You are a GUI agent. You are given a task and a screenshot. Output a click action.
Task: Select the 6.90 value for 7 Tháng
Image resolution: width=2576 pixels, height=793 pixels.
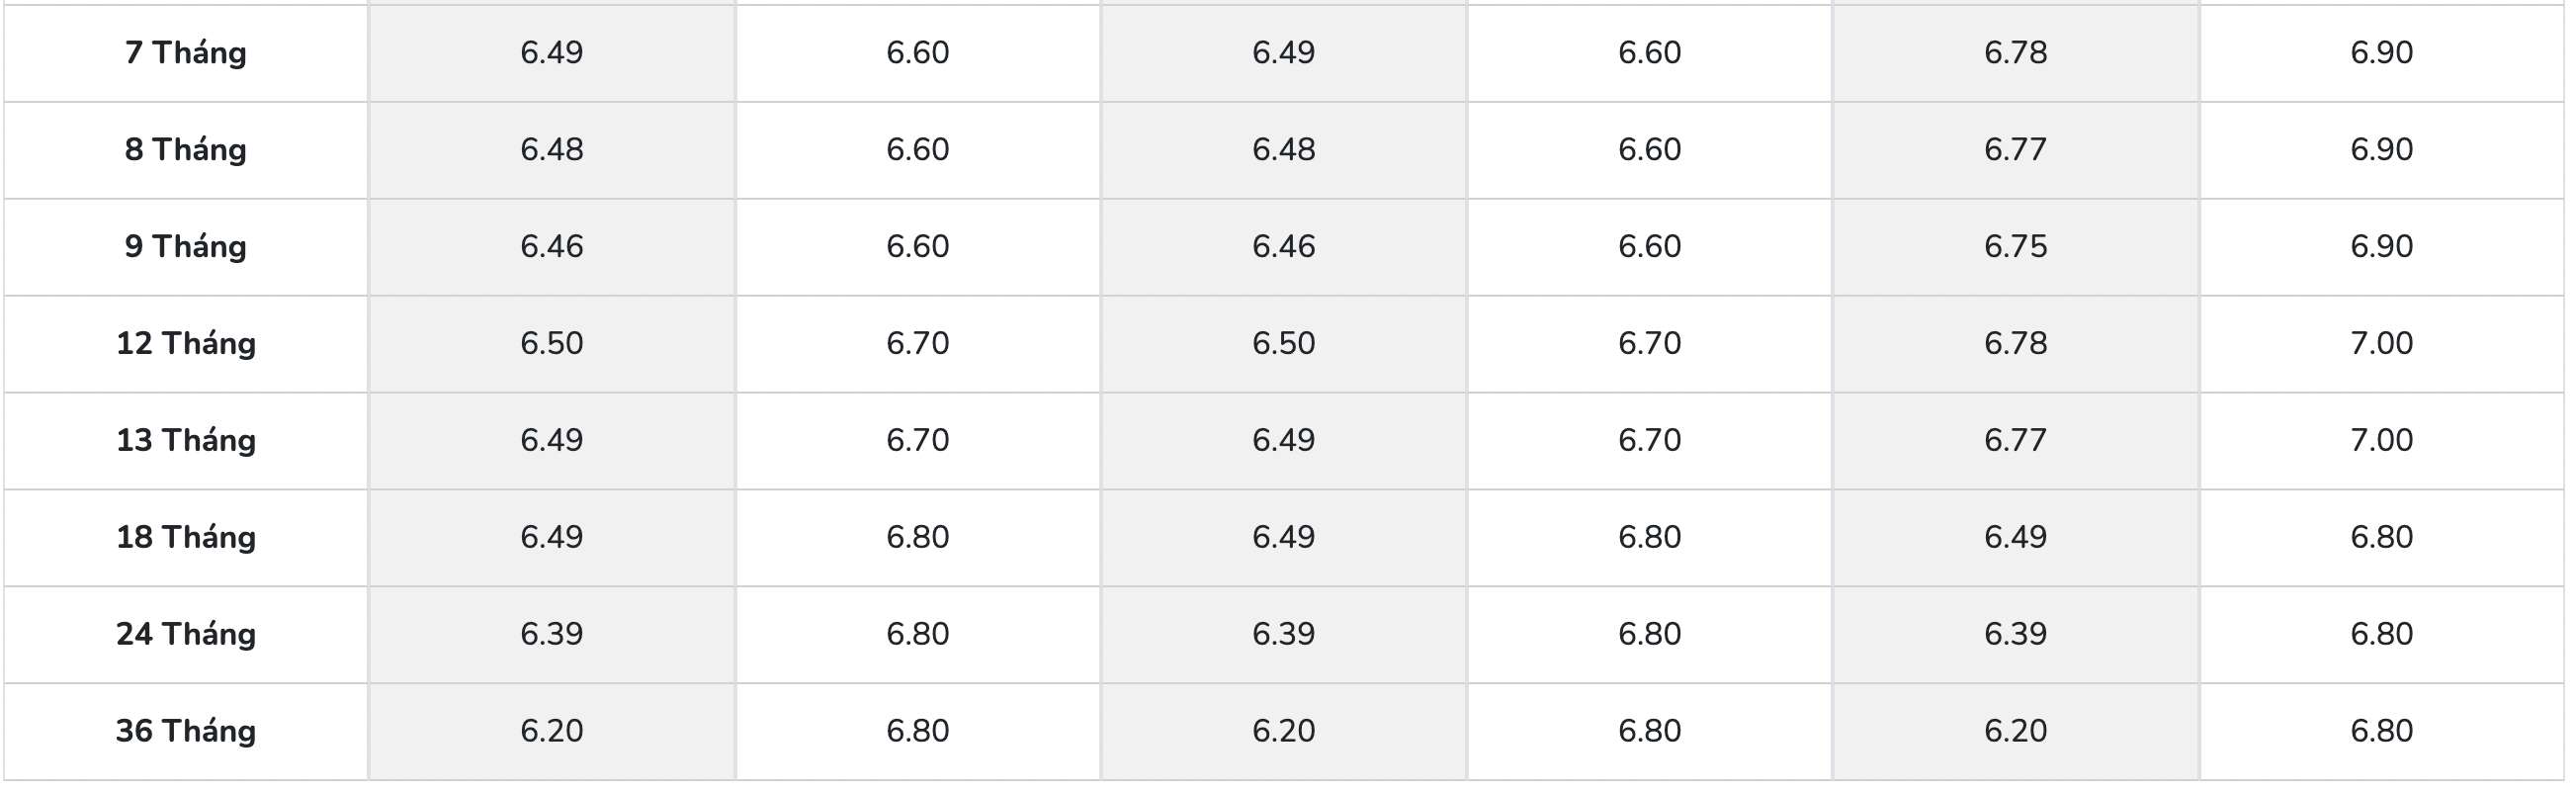[2381, 52]
